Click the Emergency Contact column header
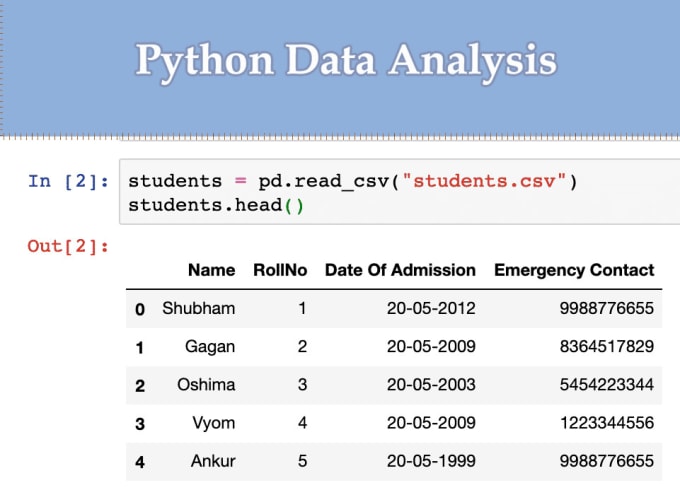Screen dimensions: 680x495 [574, 270]
